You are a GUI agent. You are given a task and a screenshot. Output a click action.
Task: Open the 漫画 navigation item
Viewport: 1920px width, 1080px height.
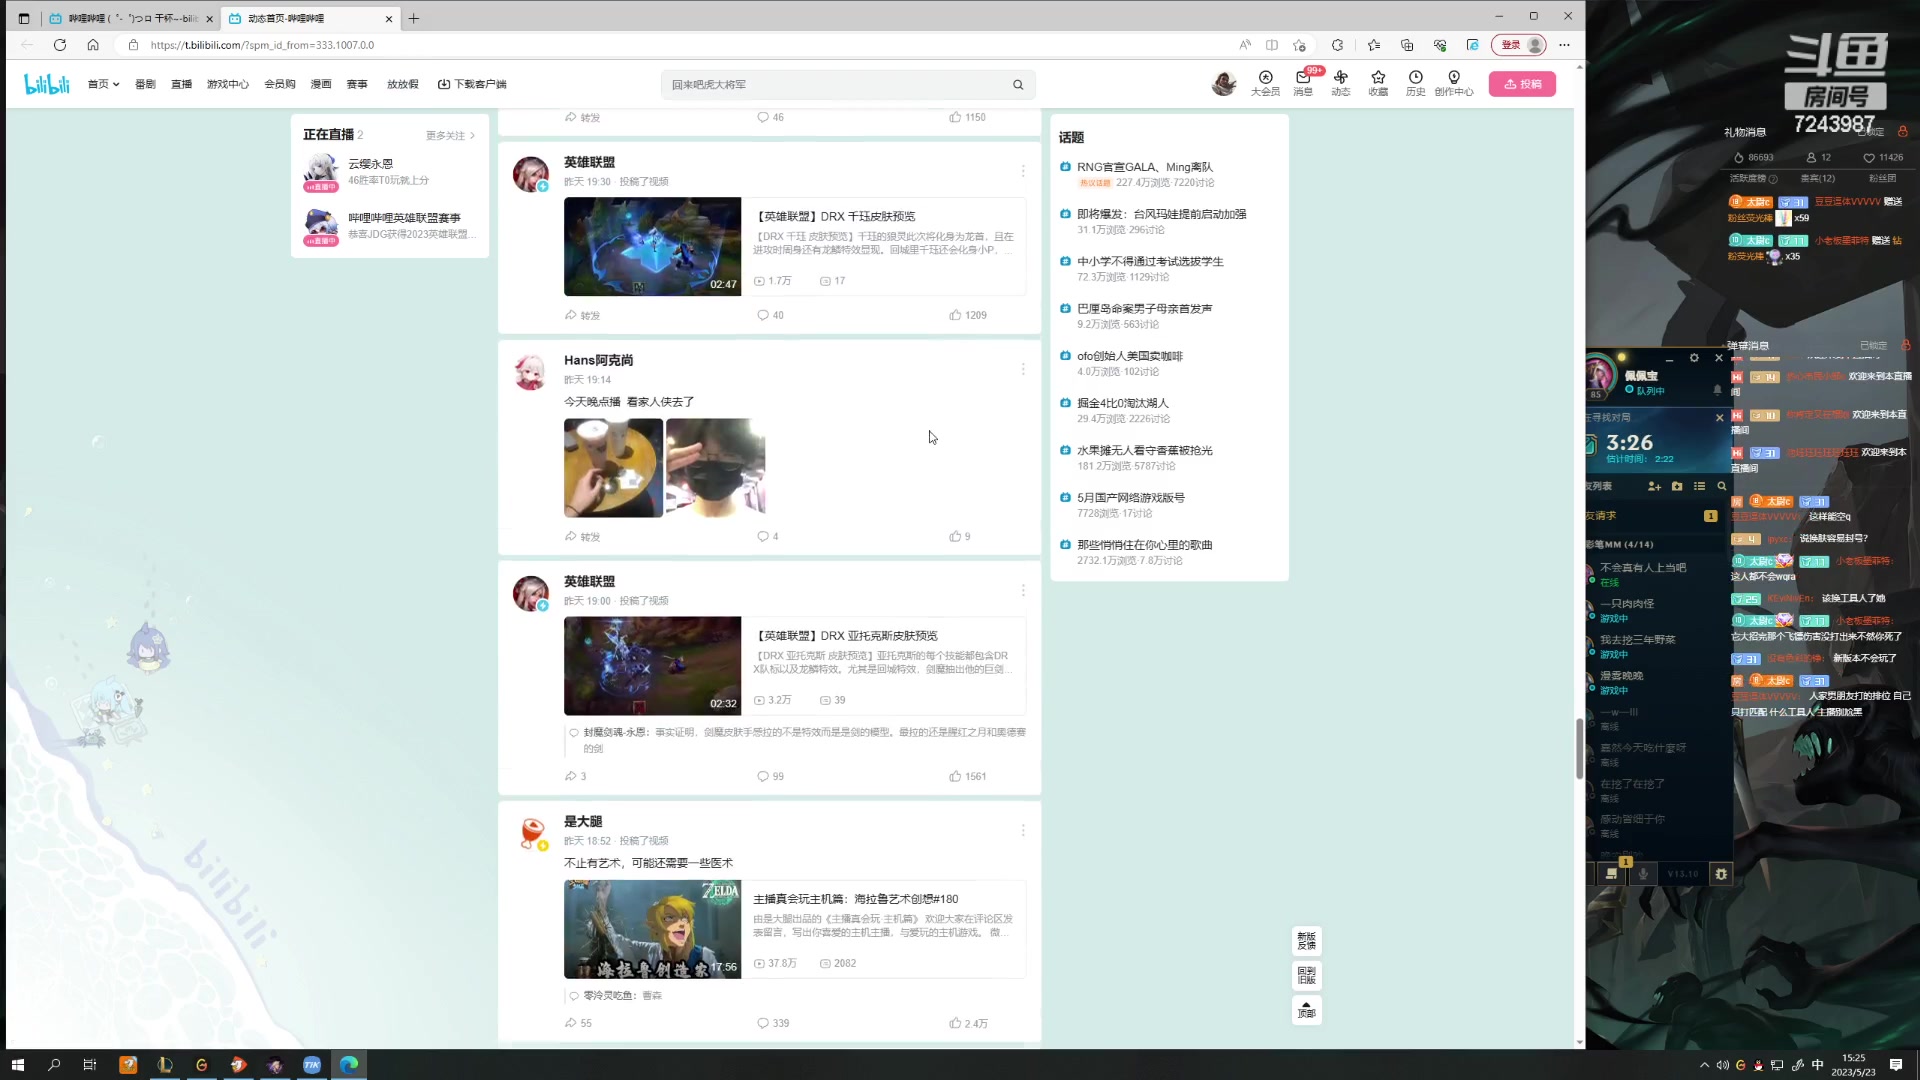(x=321, y=84)
